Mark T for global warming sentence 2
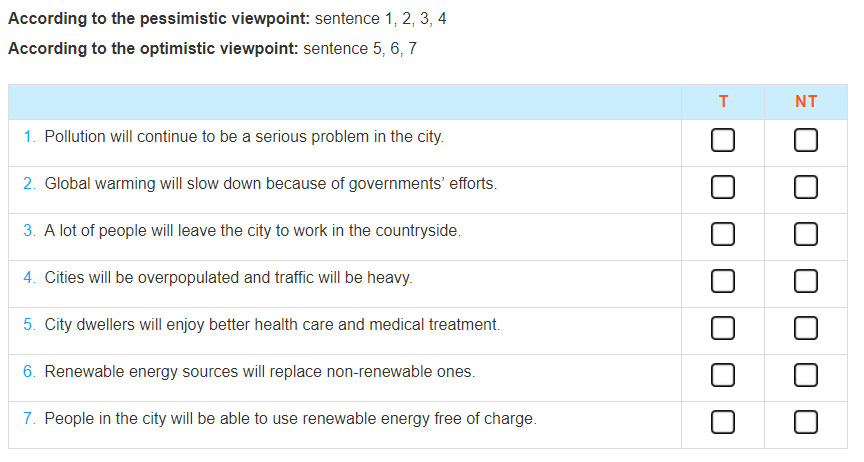 pos(722,187)
